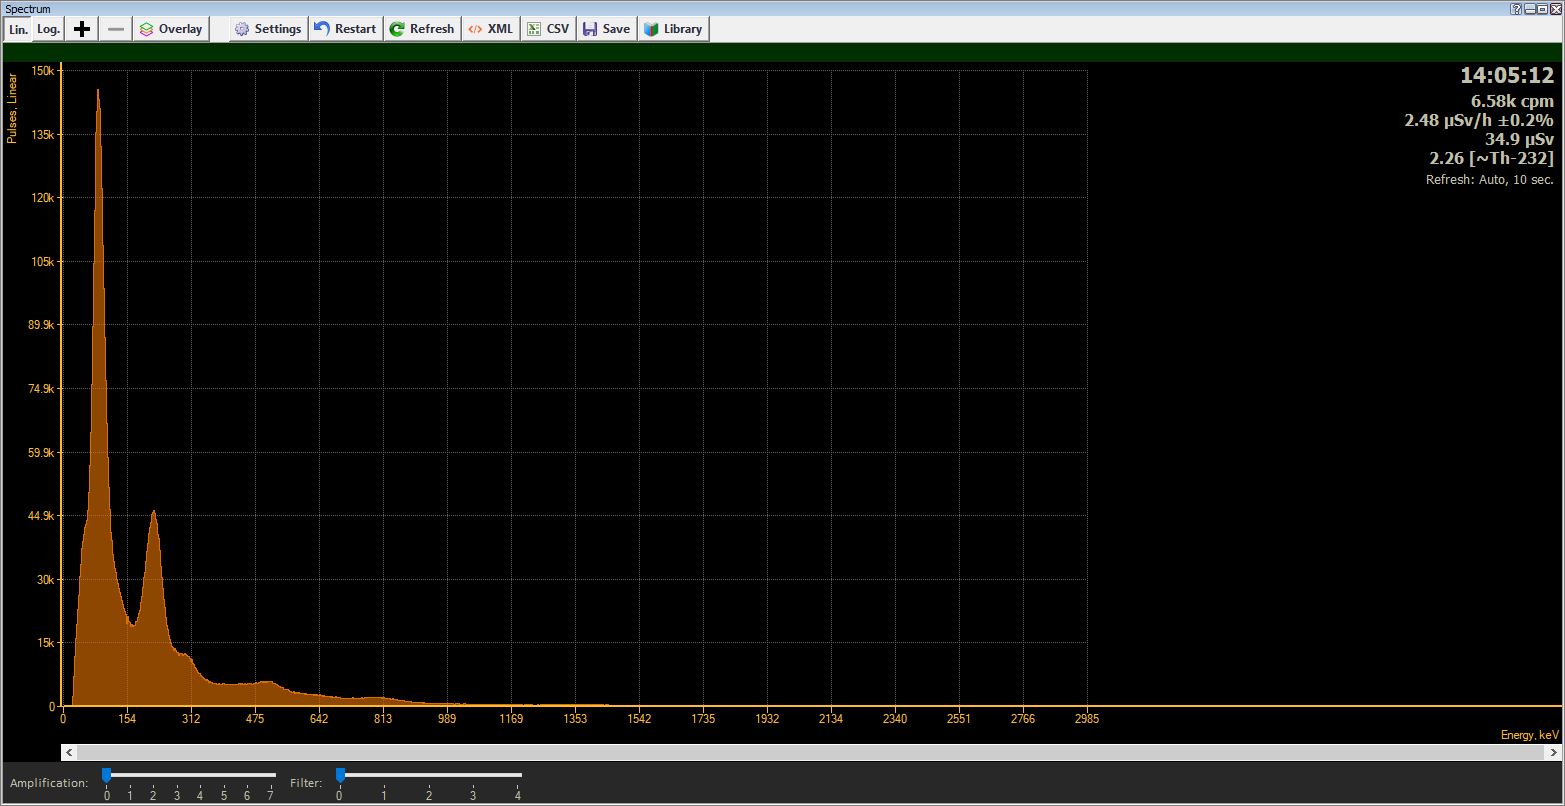Restart the spectrum accumulation
Screen dimensions: 1565x806
[345, 29]
